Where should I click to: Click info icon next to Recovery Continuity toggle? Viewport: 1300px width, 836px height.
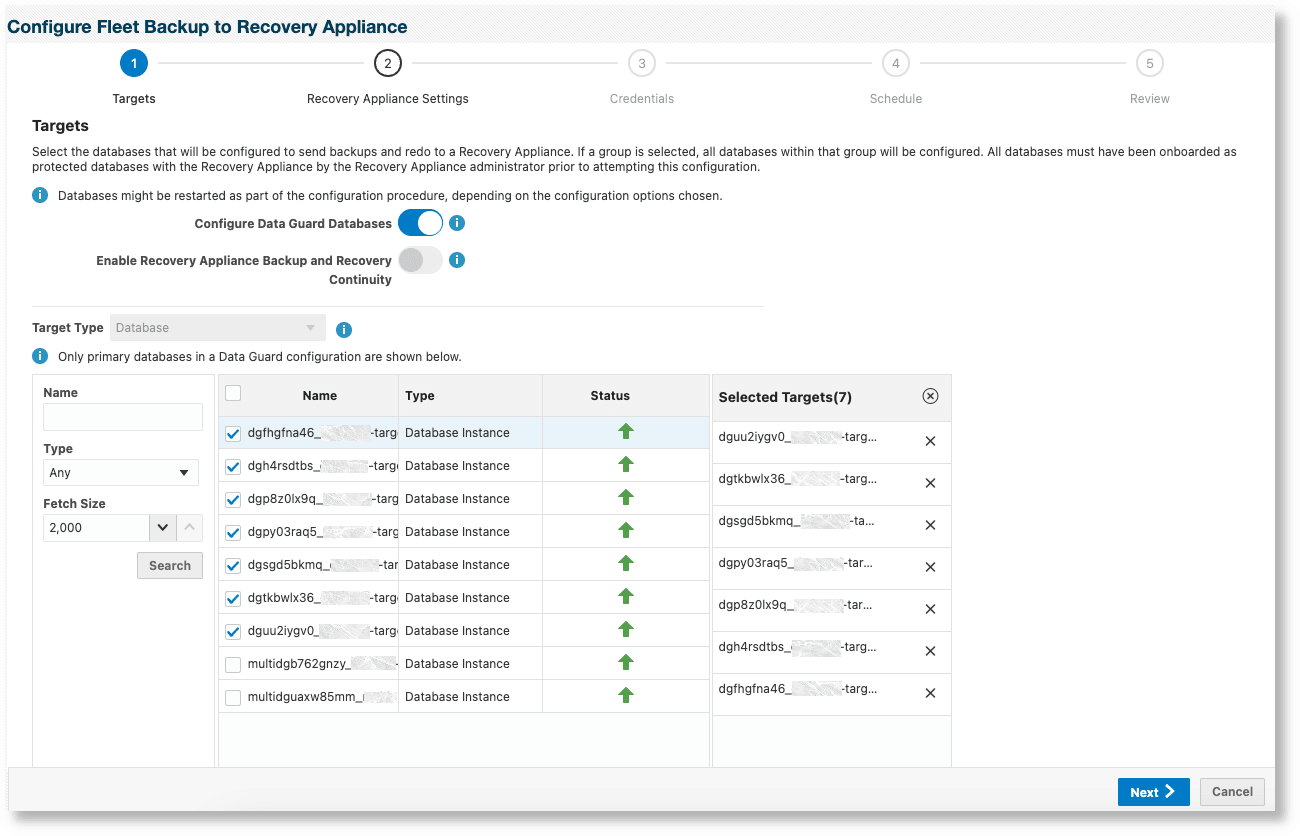pos(457,260)
